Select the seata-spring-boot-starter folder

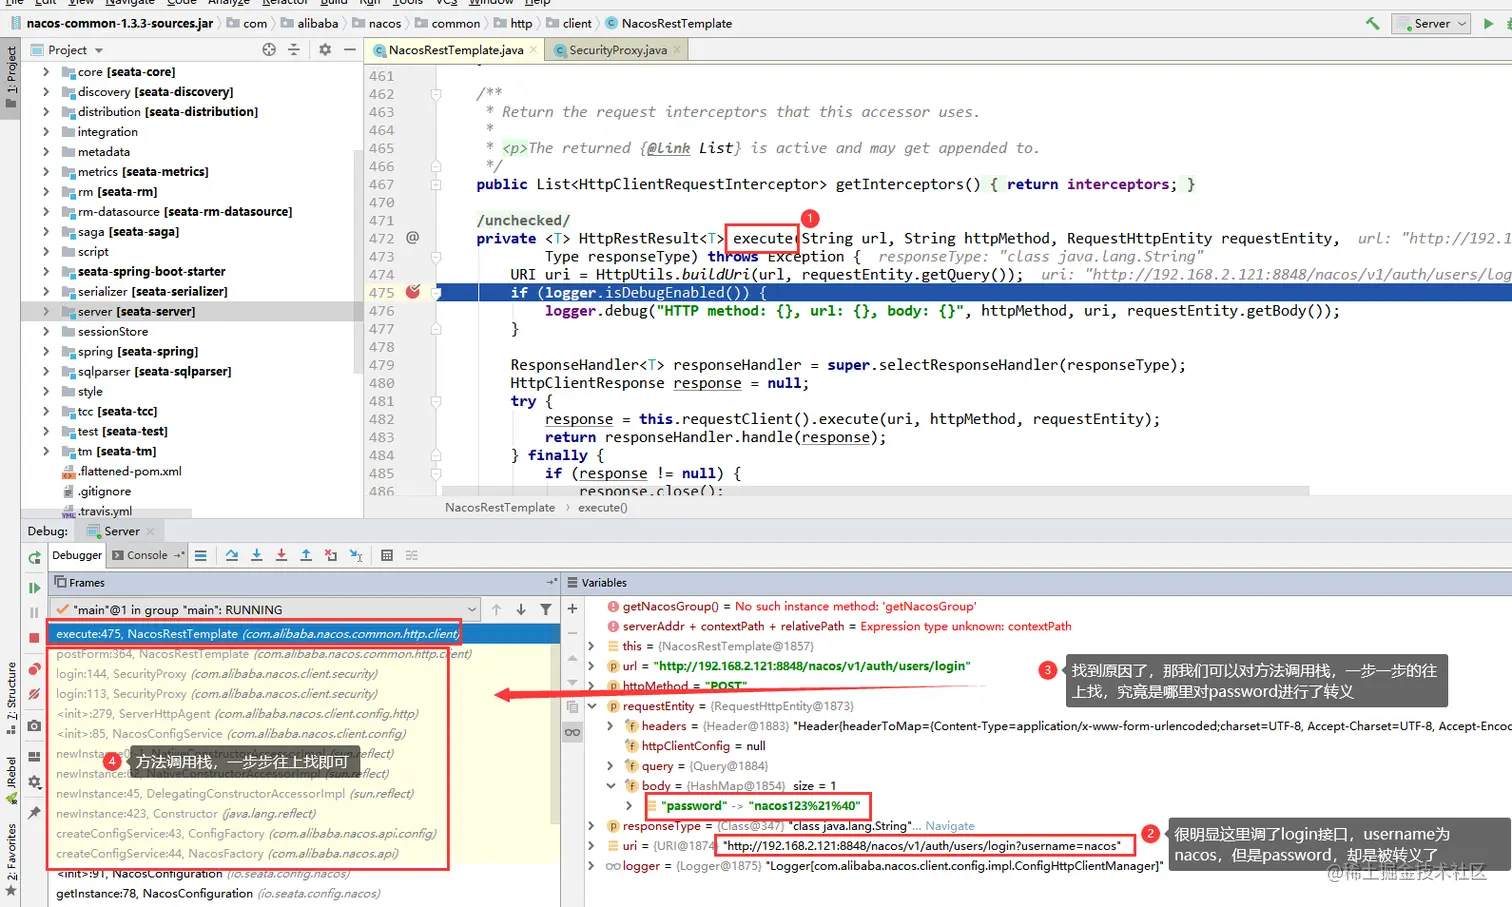click(x=151, y=272)
